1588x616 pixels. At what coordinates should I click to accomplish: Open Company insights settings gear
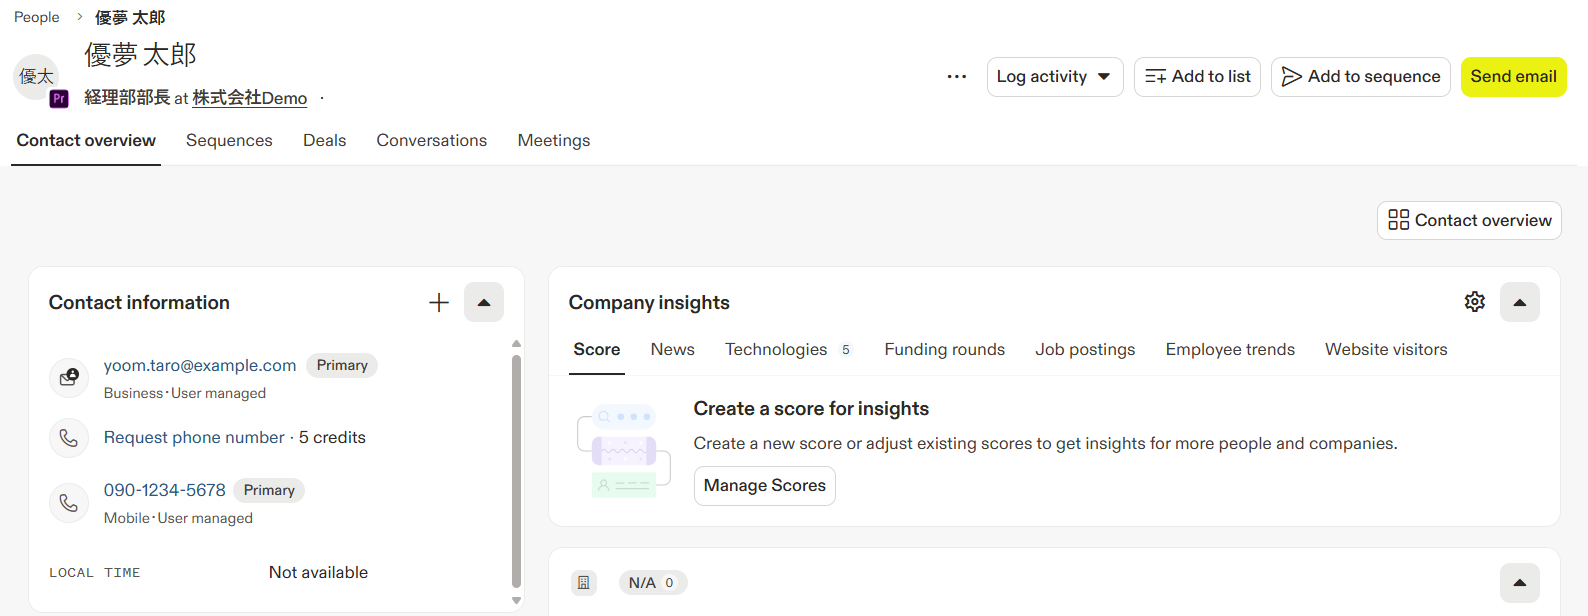(1475, 302)
